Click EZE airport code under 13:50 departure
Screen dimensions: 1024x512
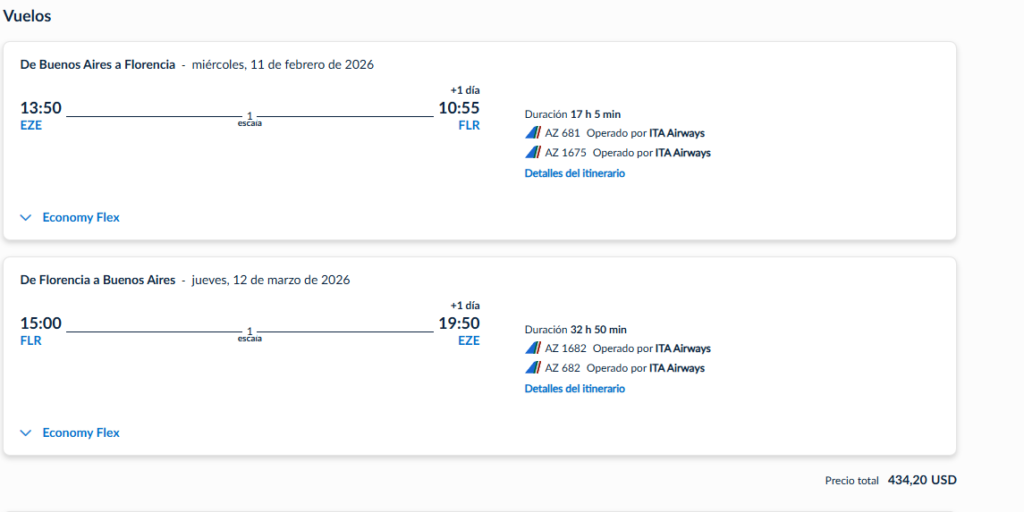click(x=31, y=126)
